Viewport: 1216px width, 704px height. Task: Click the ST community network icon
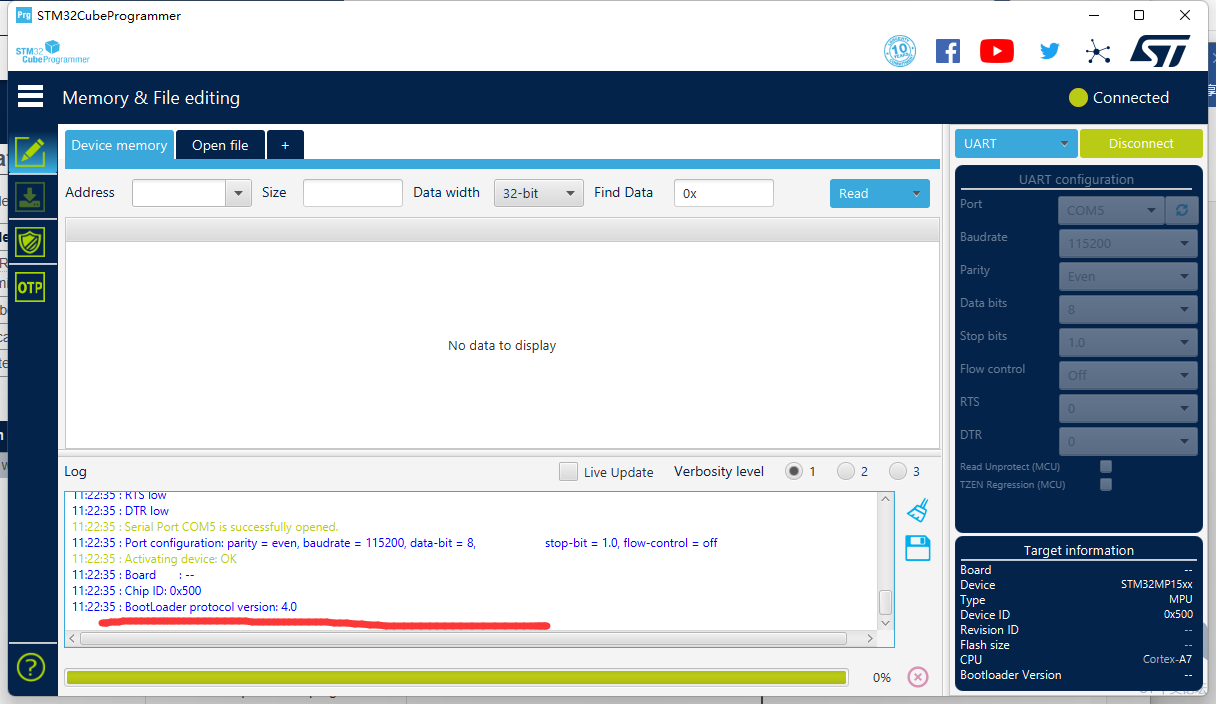click(1098, 52)
